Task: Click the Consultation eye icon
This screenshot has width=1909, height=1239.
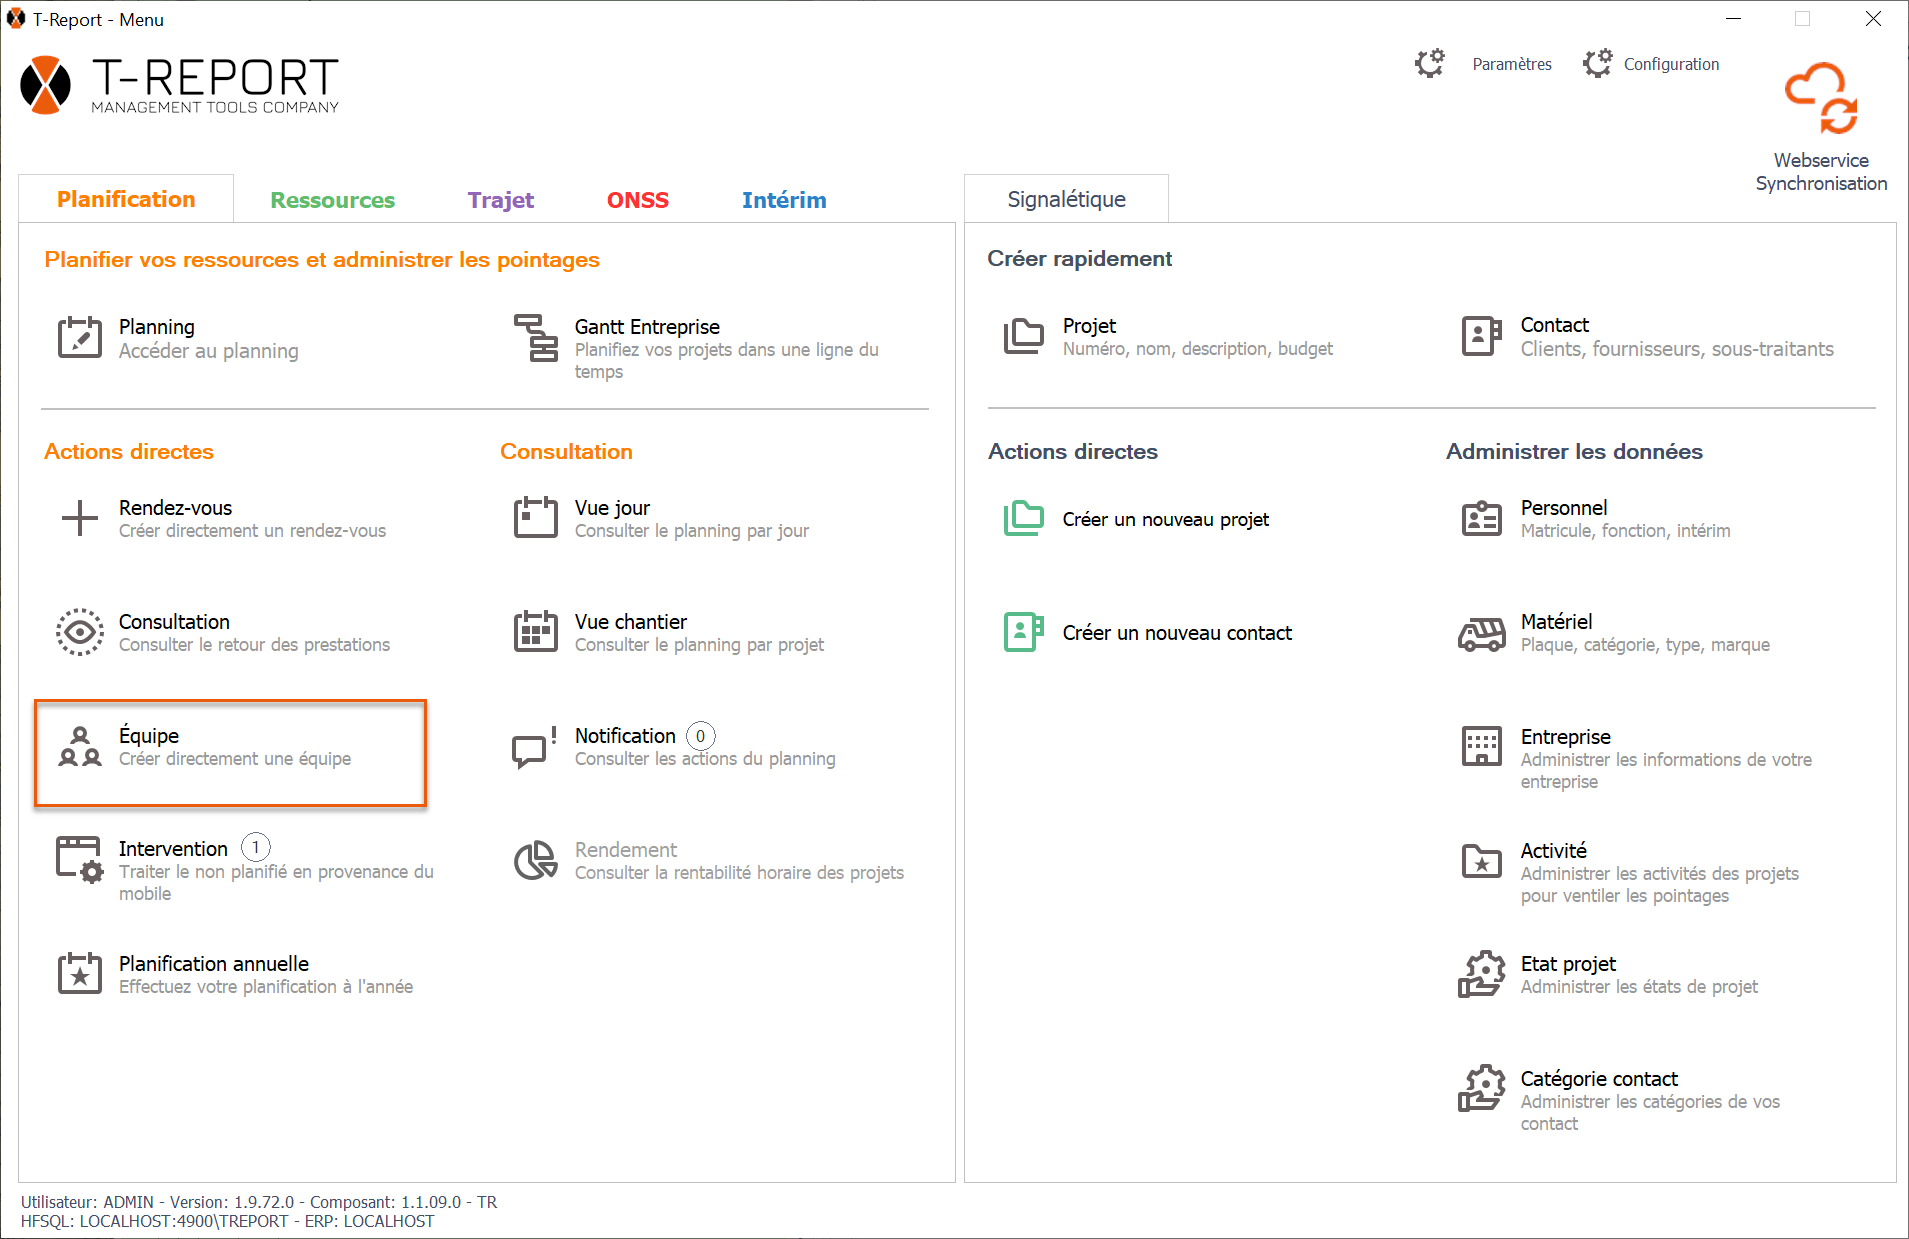Action: tap(80, 632)
